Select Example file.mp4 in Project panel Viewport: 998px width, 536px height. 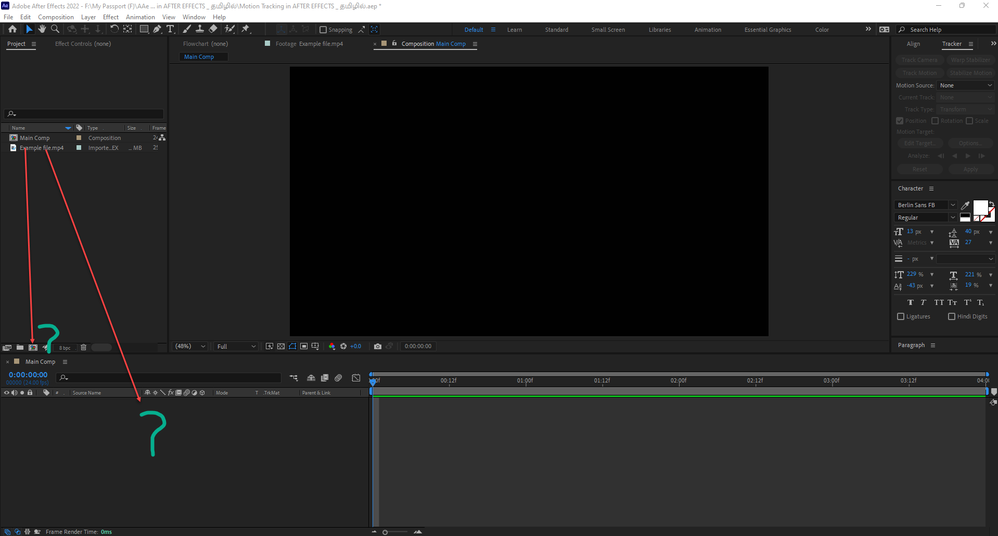[41, 148]
